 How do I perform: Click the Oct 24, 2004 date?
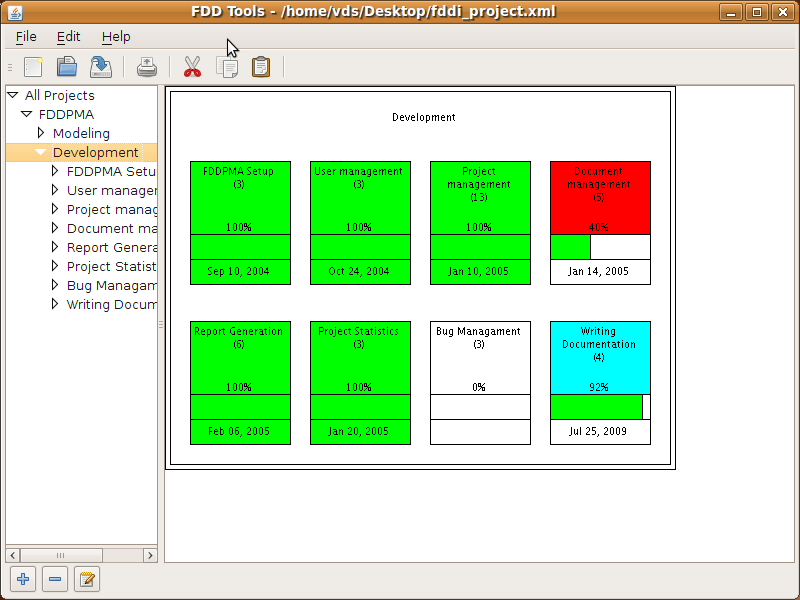[x=359, y=271]
